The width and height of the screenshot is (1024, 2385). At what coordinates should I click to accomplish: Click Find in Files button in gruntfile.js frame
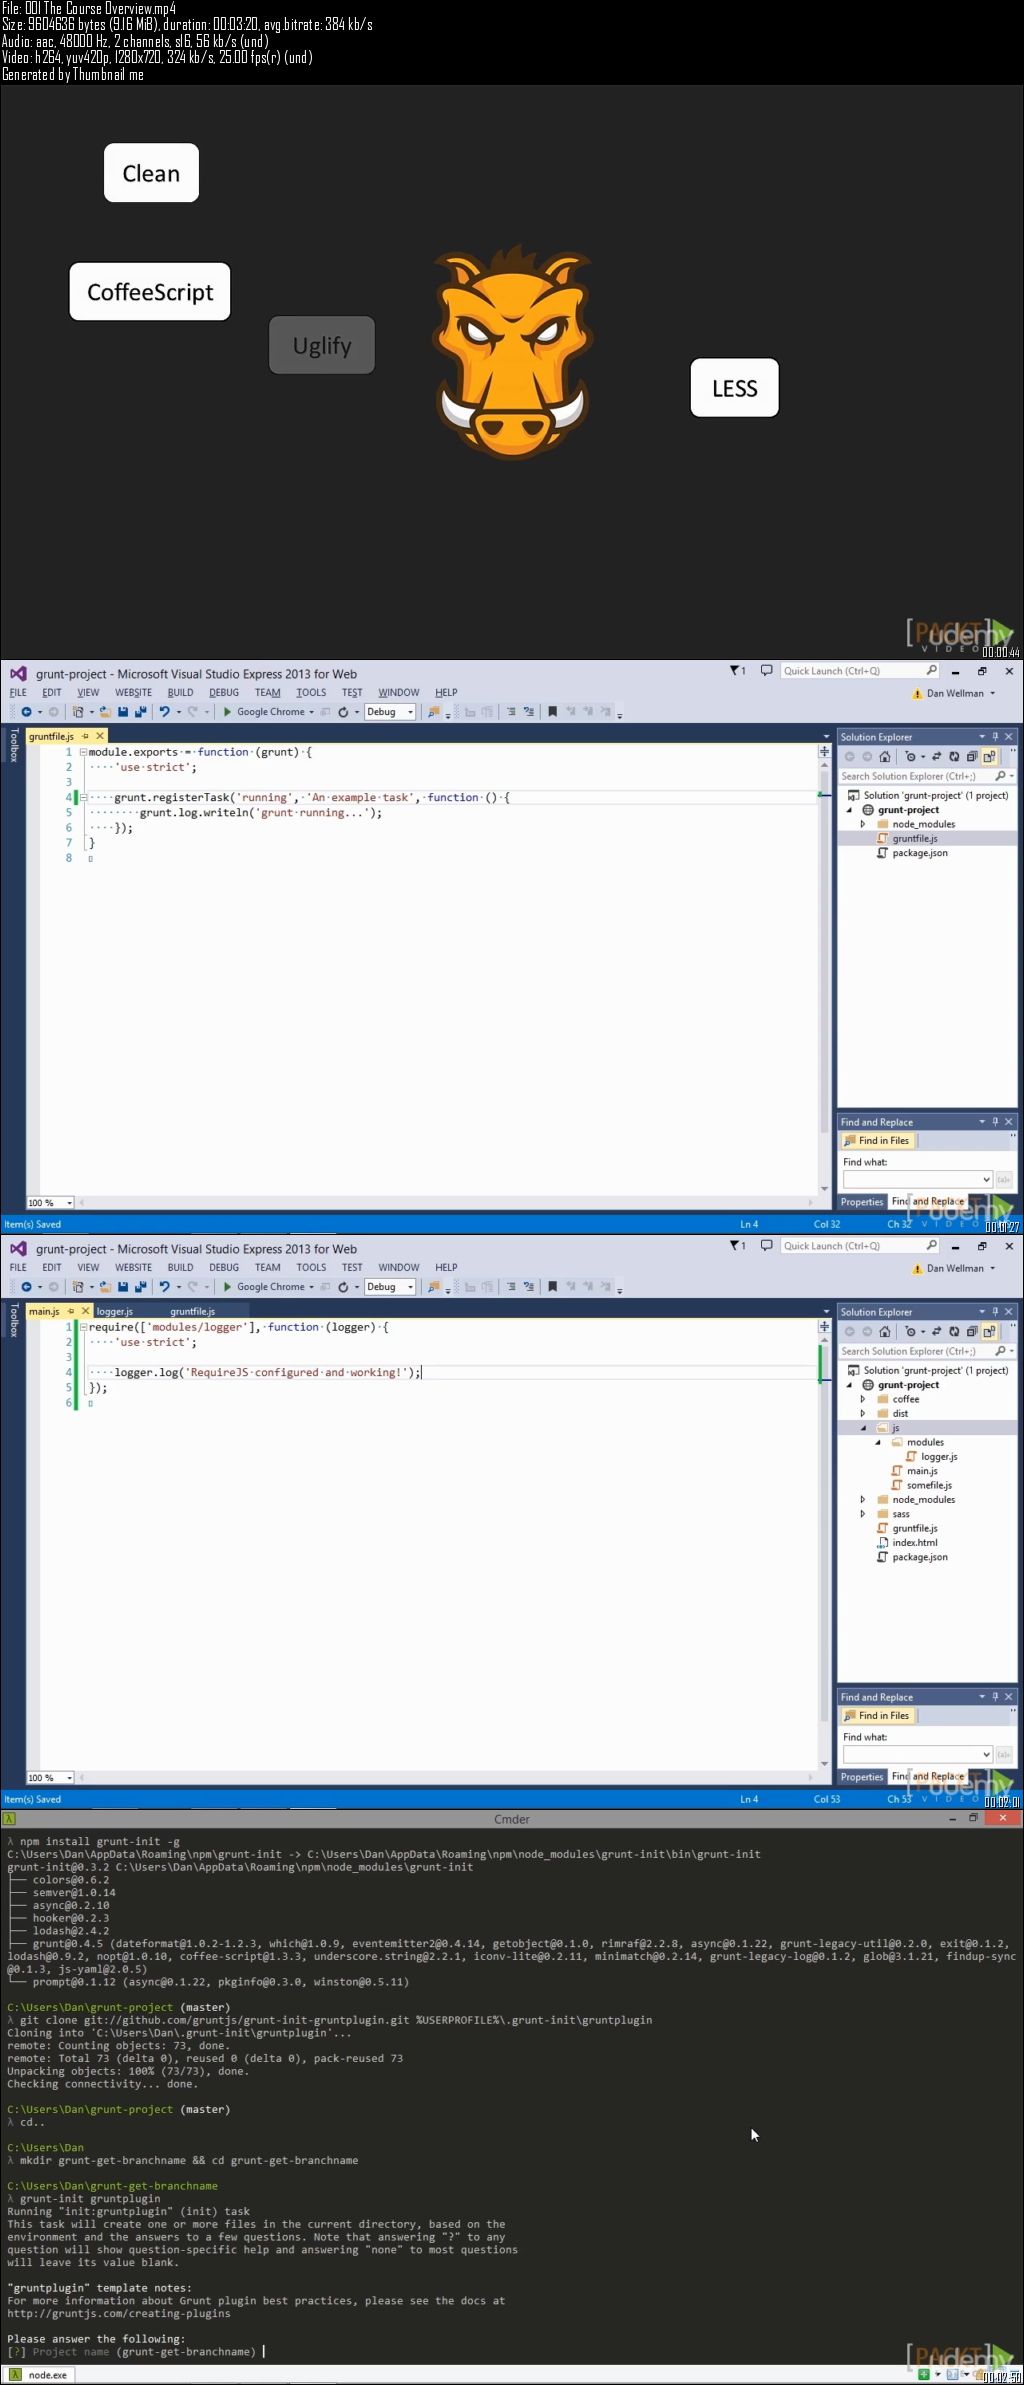click(877, 1140)
